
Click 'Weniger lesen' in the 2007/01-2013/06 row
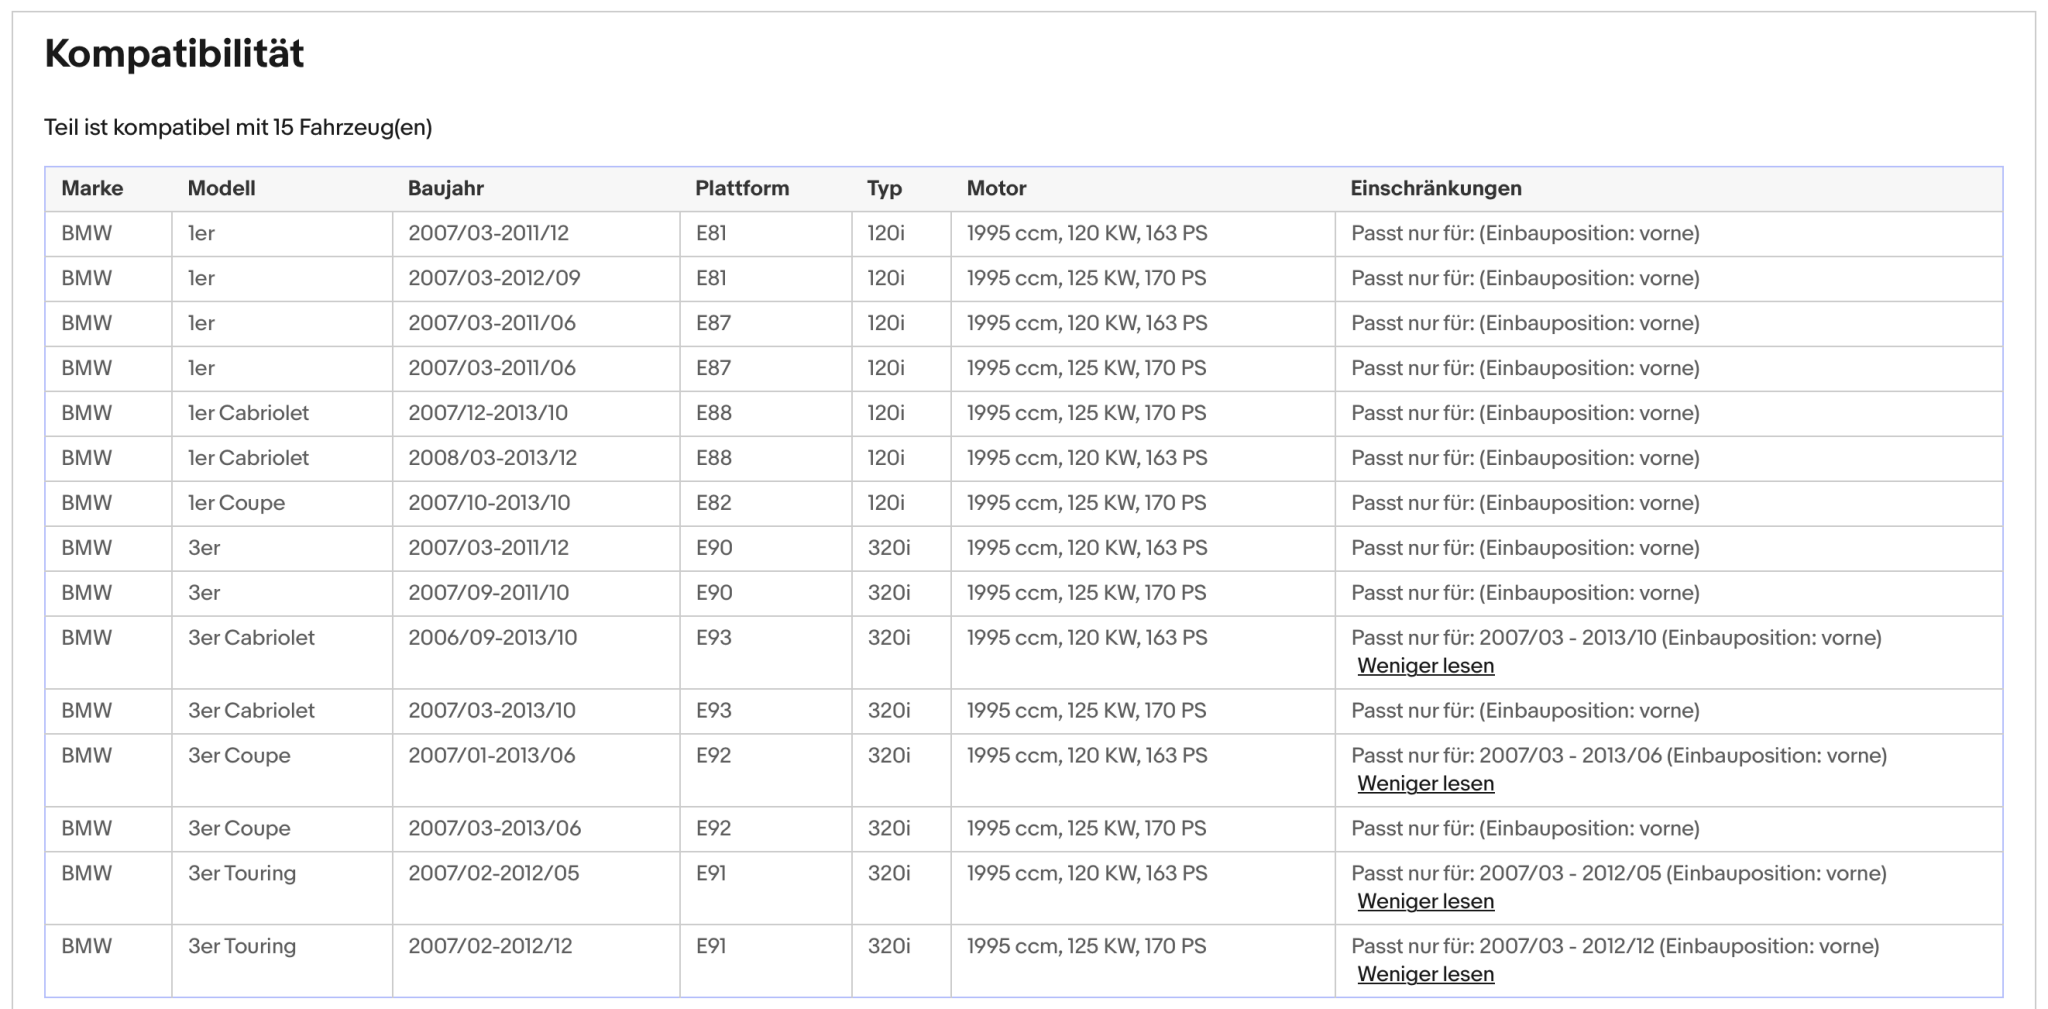point(1425,784)
